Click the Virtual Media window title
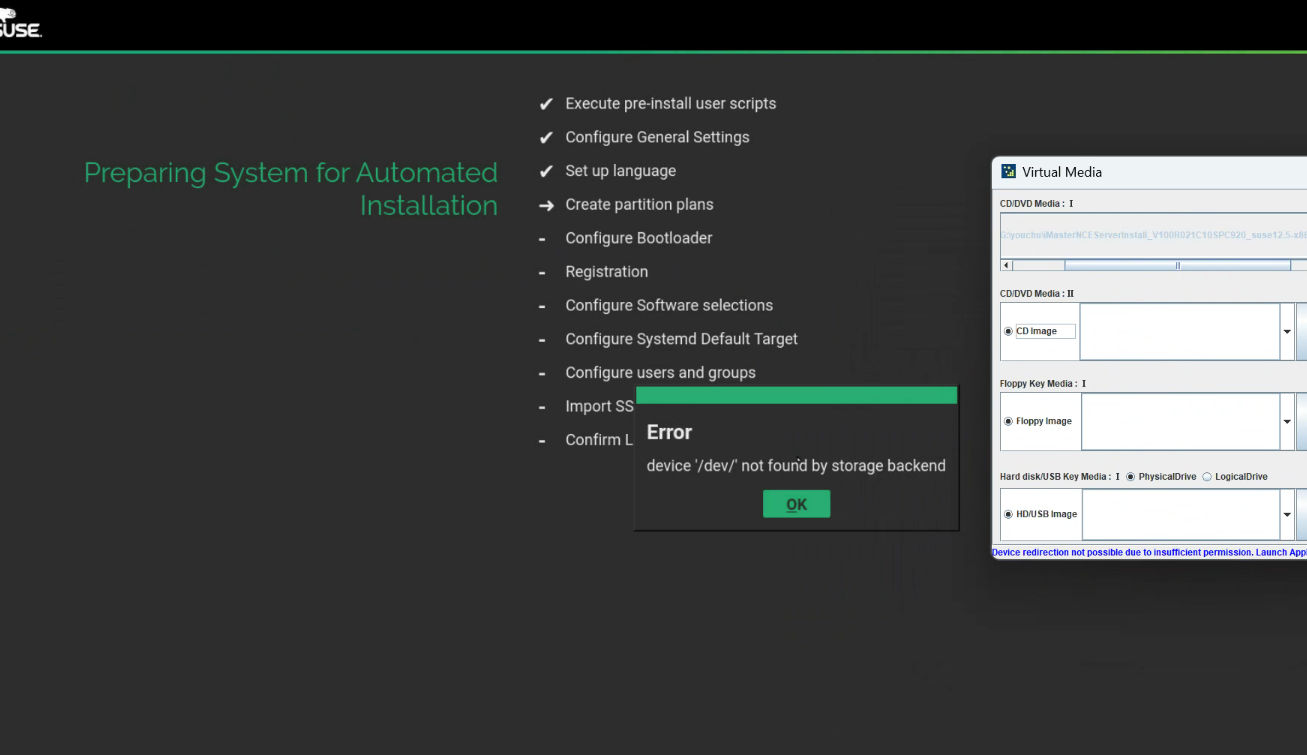The image size is (1307, 755). pos(1062,172)
